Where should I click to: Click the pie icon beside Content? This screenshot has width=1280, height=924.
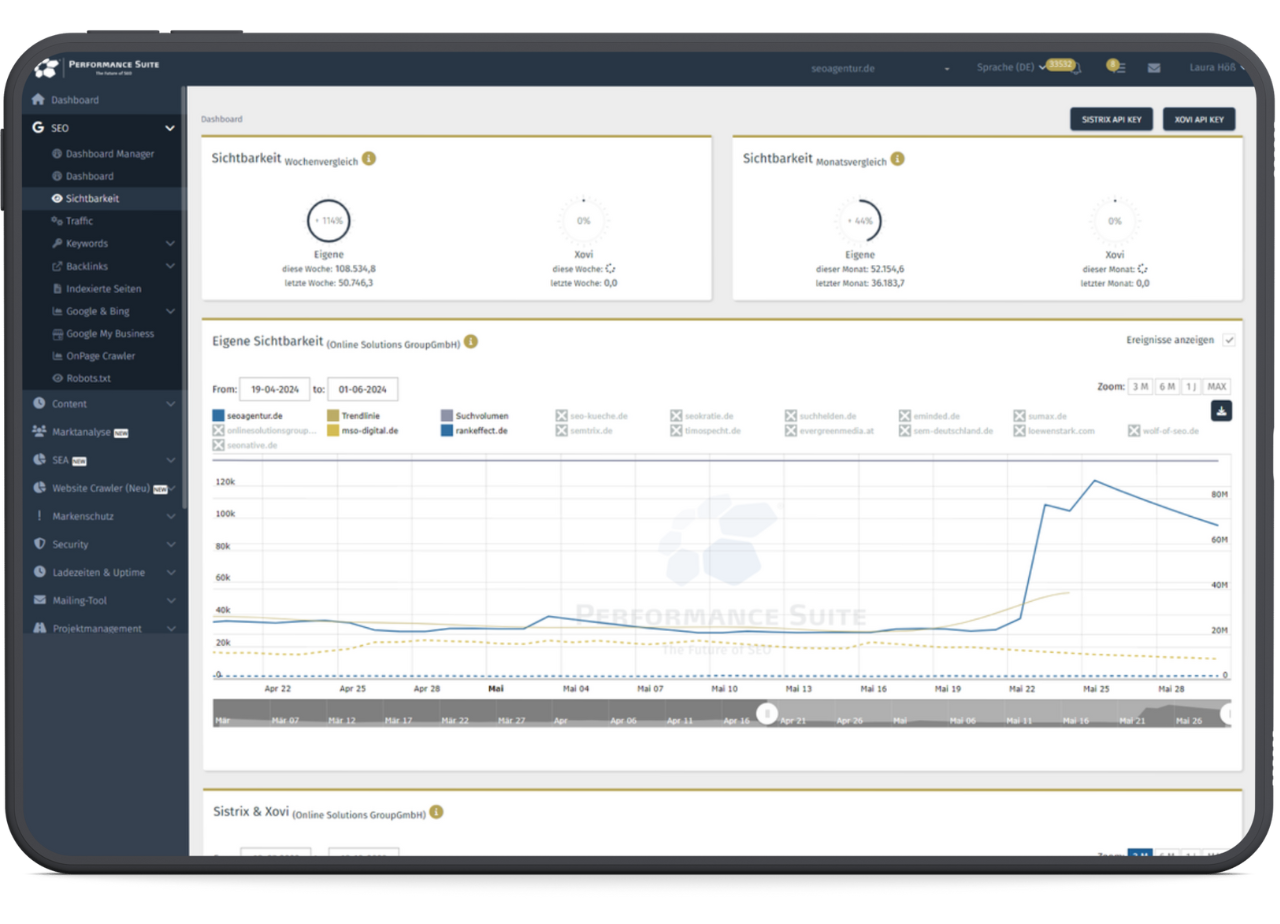pyautogui.click(x=39, y=403)
